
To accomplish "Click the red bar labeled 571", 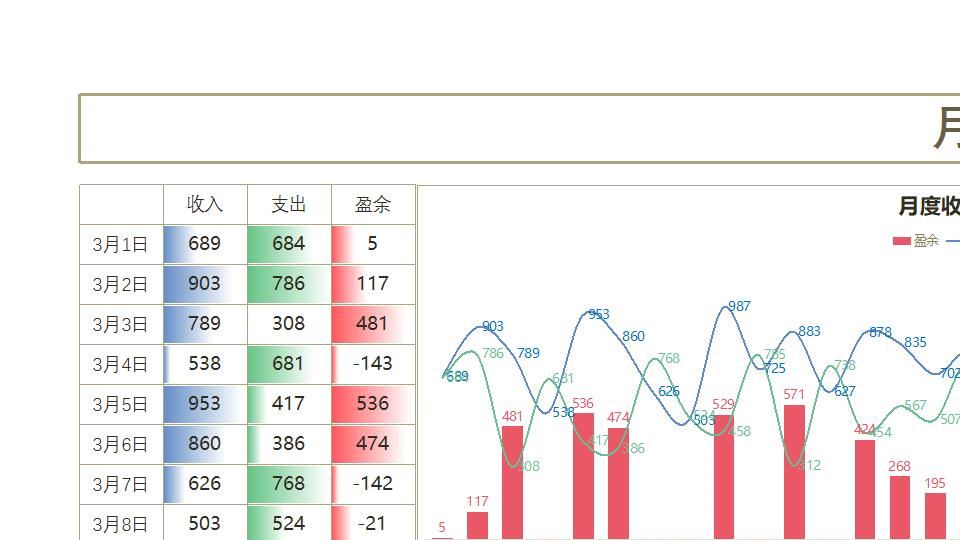I will (794, 472).
